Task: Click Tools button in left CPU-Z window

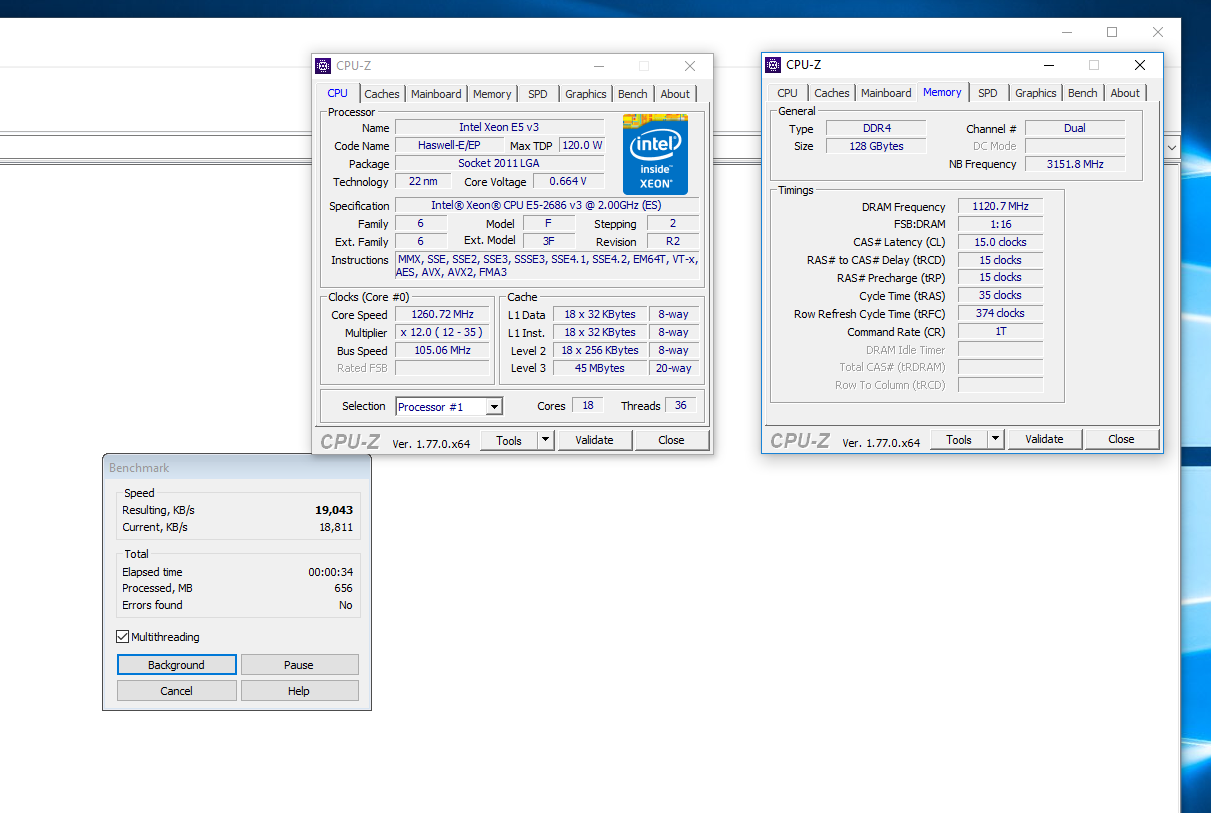Action: pos(509,440)
